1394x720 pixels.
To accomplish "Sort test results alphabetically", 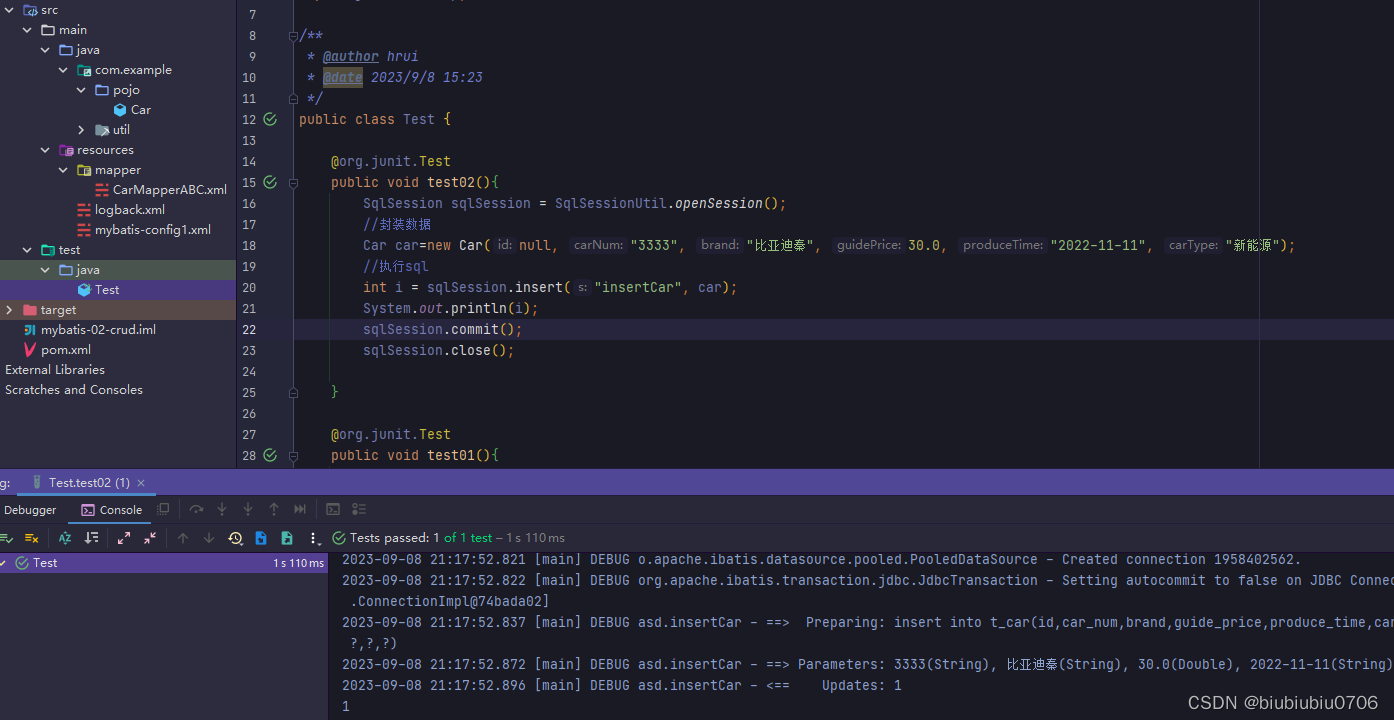I will [65, 538].
